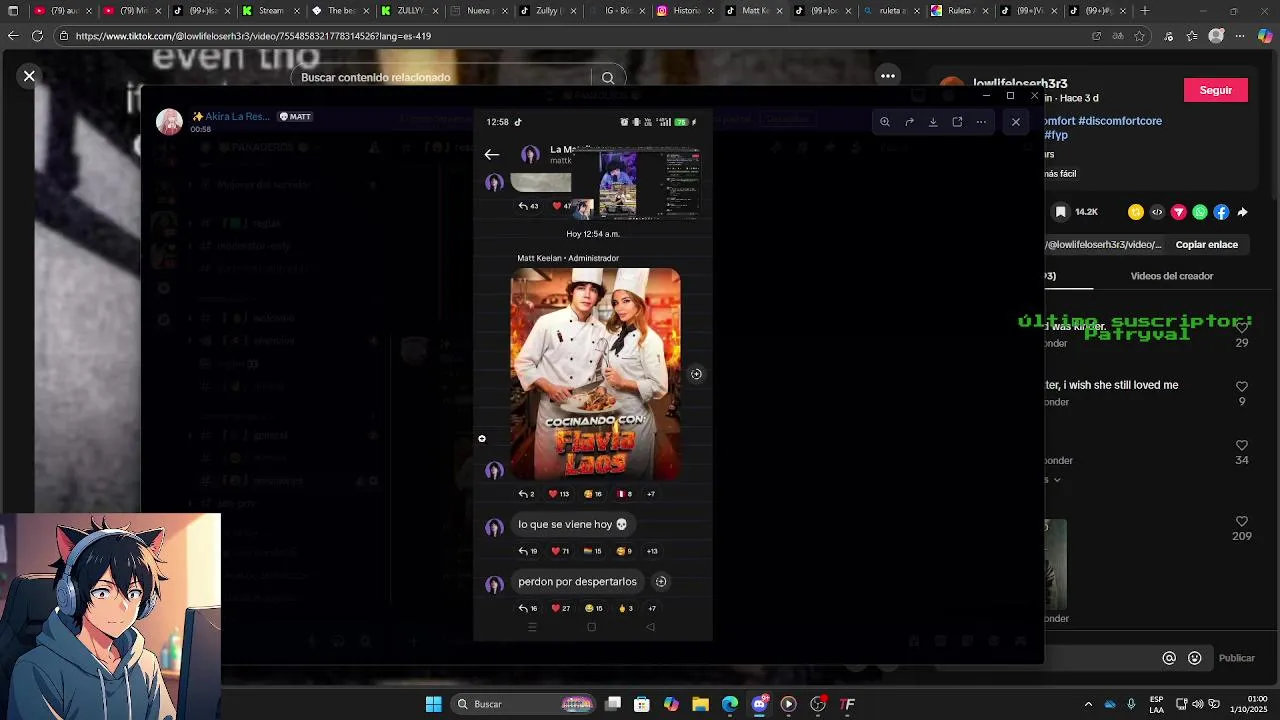Zoom the image in Discord viewer toolbar
The width and height of the screenshot is (1280, 720).
[x=885, y=122]
